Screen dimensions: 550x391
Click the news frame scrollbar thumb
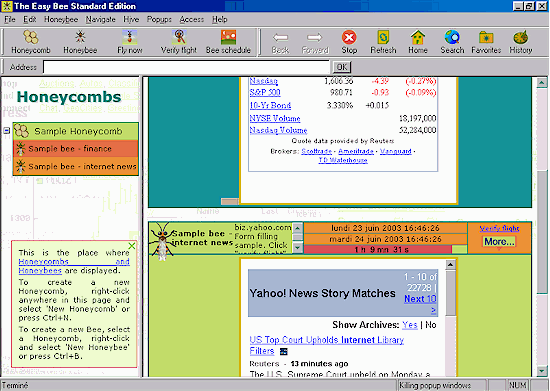pyautogui.click(x=451, y=293)
